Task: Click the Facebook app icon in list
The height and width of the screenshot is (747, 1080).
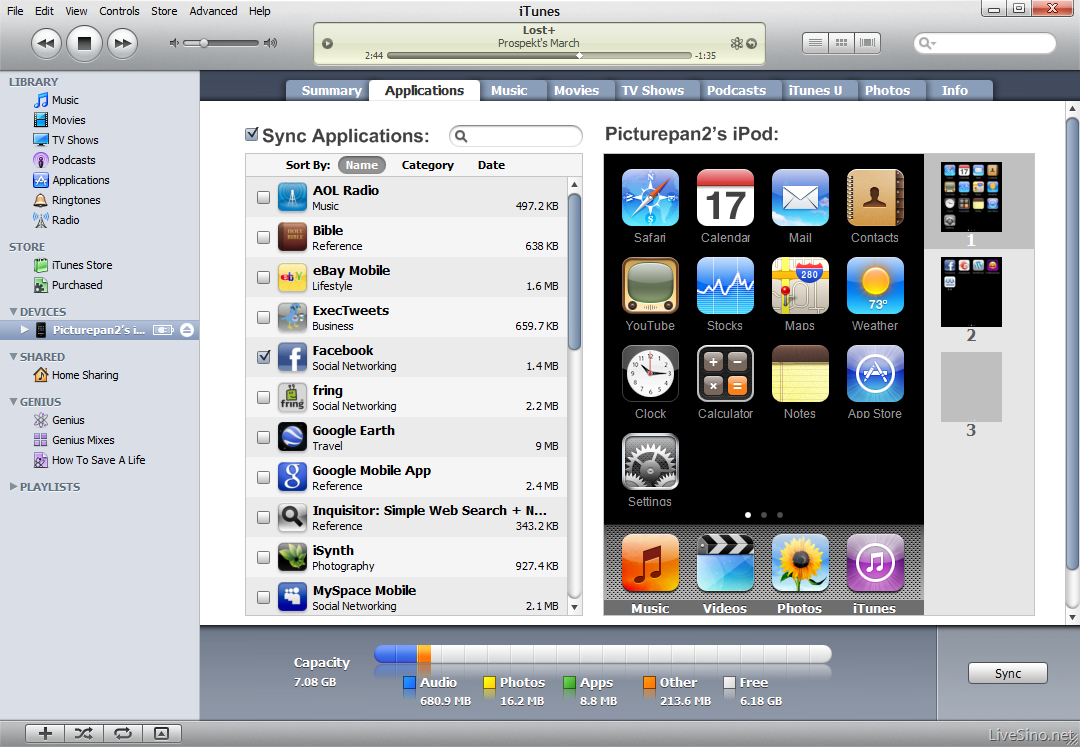Action: tap(292, 357)
